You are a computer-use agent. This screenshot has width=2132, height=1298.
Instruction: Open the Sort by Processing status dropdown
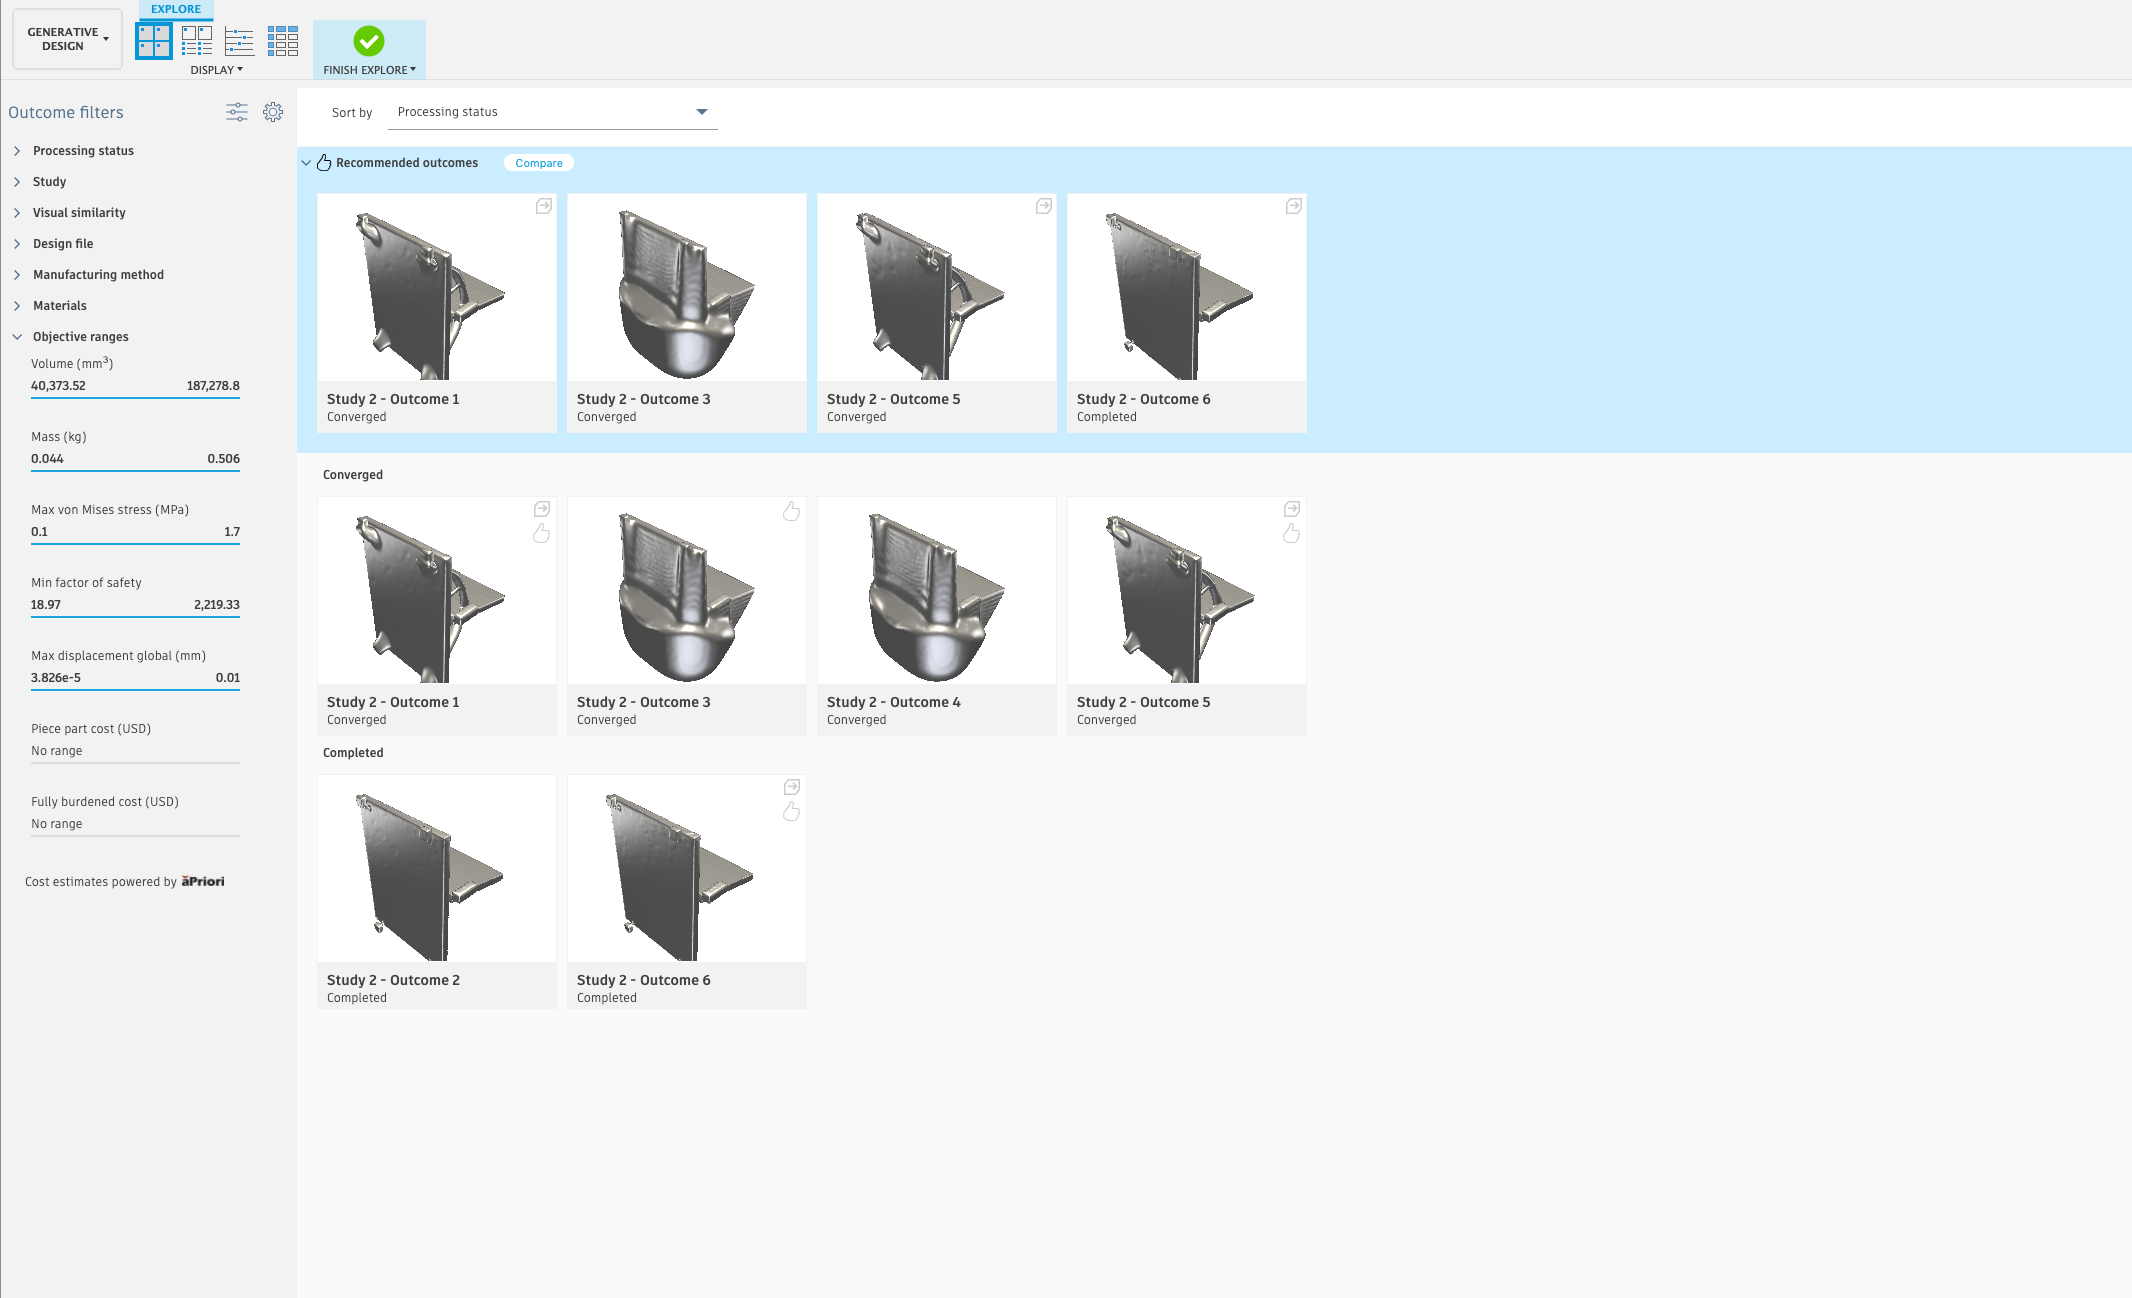pyautogui.click(x=552, y=112)
